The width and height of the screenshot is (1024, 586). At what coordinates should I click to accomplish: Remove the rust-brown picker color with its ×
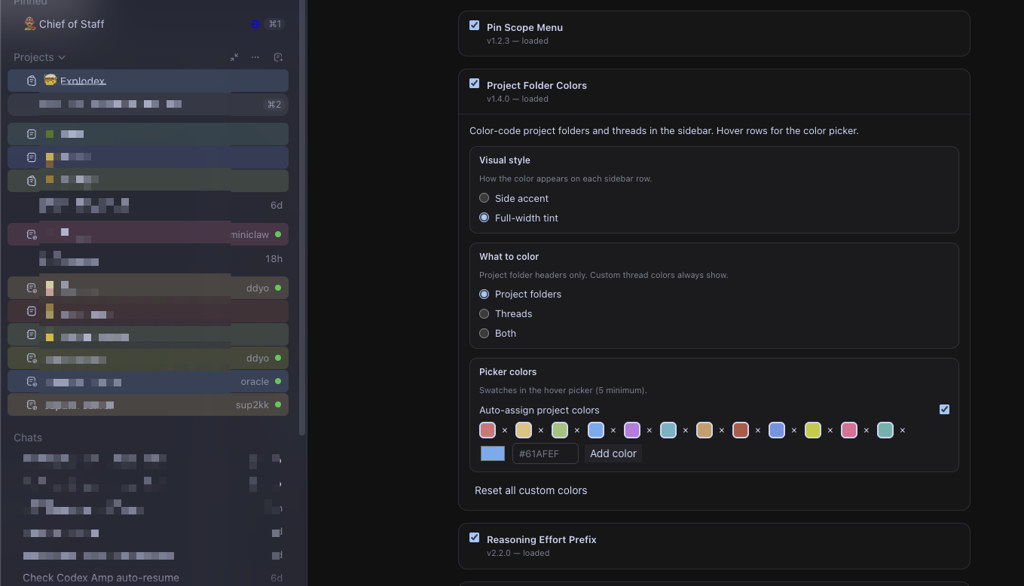click(x=758, y=431)
